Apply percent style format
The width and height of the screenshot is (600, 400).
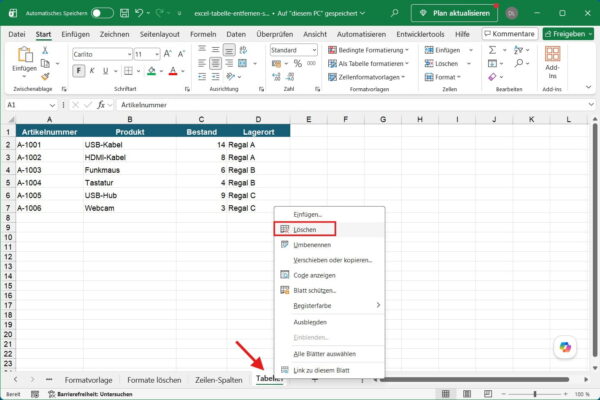(297, 64)
